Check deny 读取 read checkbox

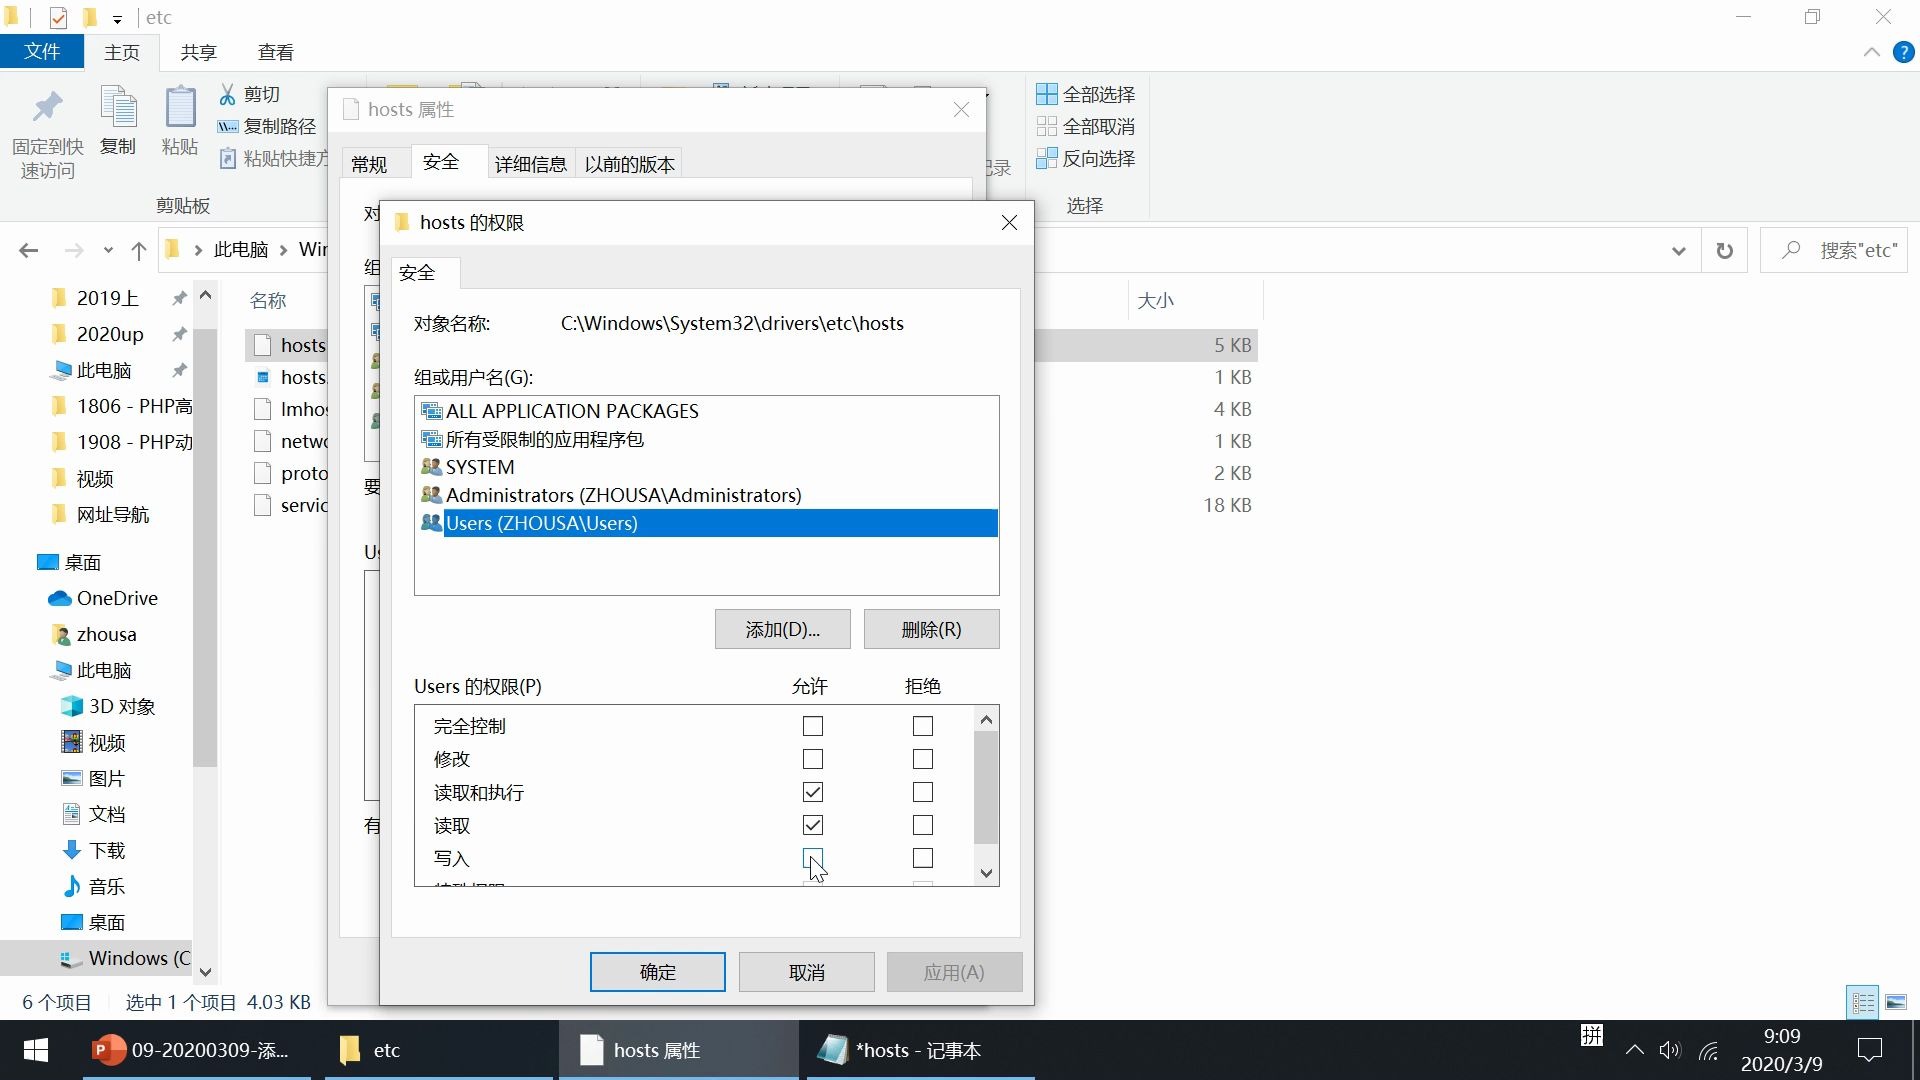tap(923, 825)
